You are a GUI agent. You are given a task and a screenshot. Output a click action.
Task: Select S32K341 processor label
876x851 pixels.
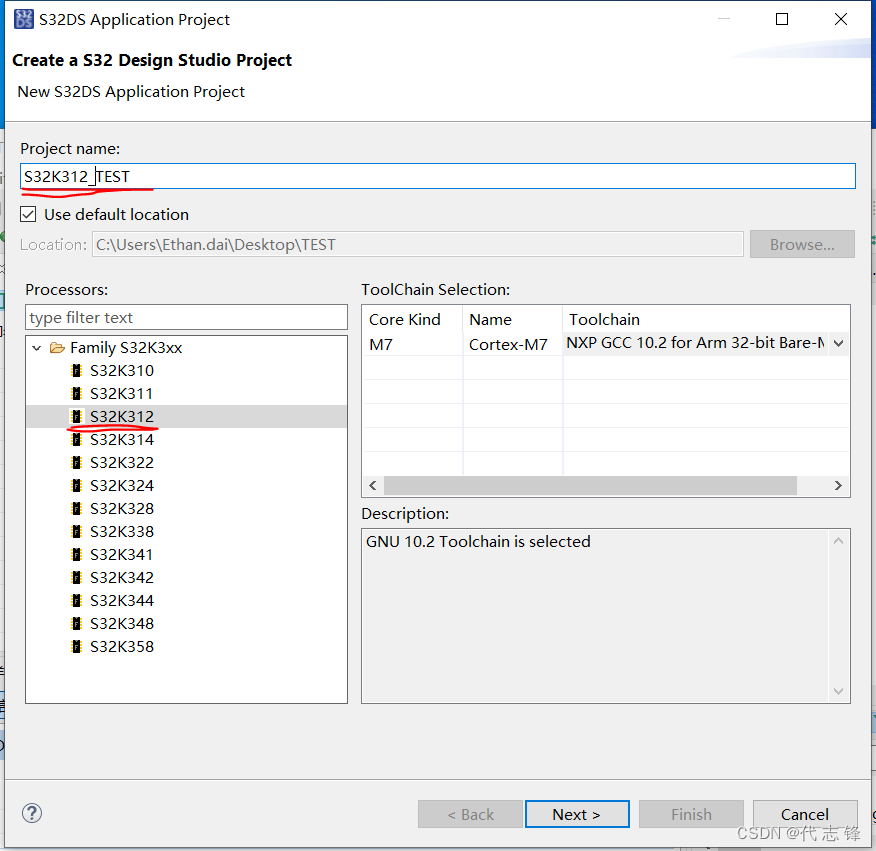tap(122, 554)
